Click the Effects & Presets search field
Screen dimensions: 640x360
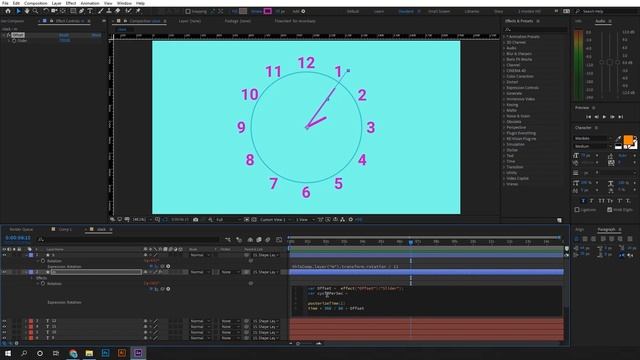(536, 29)
